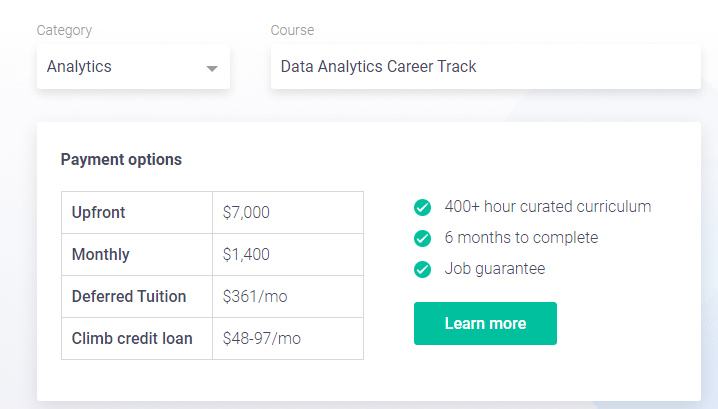Viewport: 718px width, 409px height.
Task: Select the Upfront payment row label
Action: 98,212
